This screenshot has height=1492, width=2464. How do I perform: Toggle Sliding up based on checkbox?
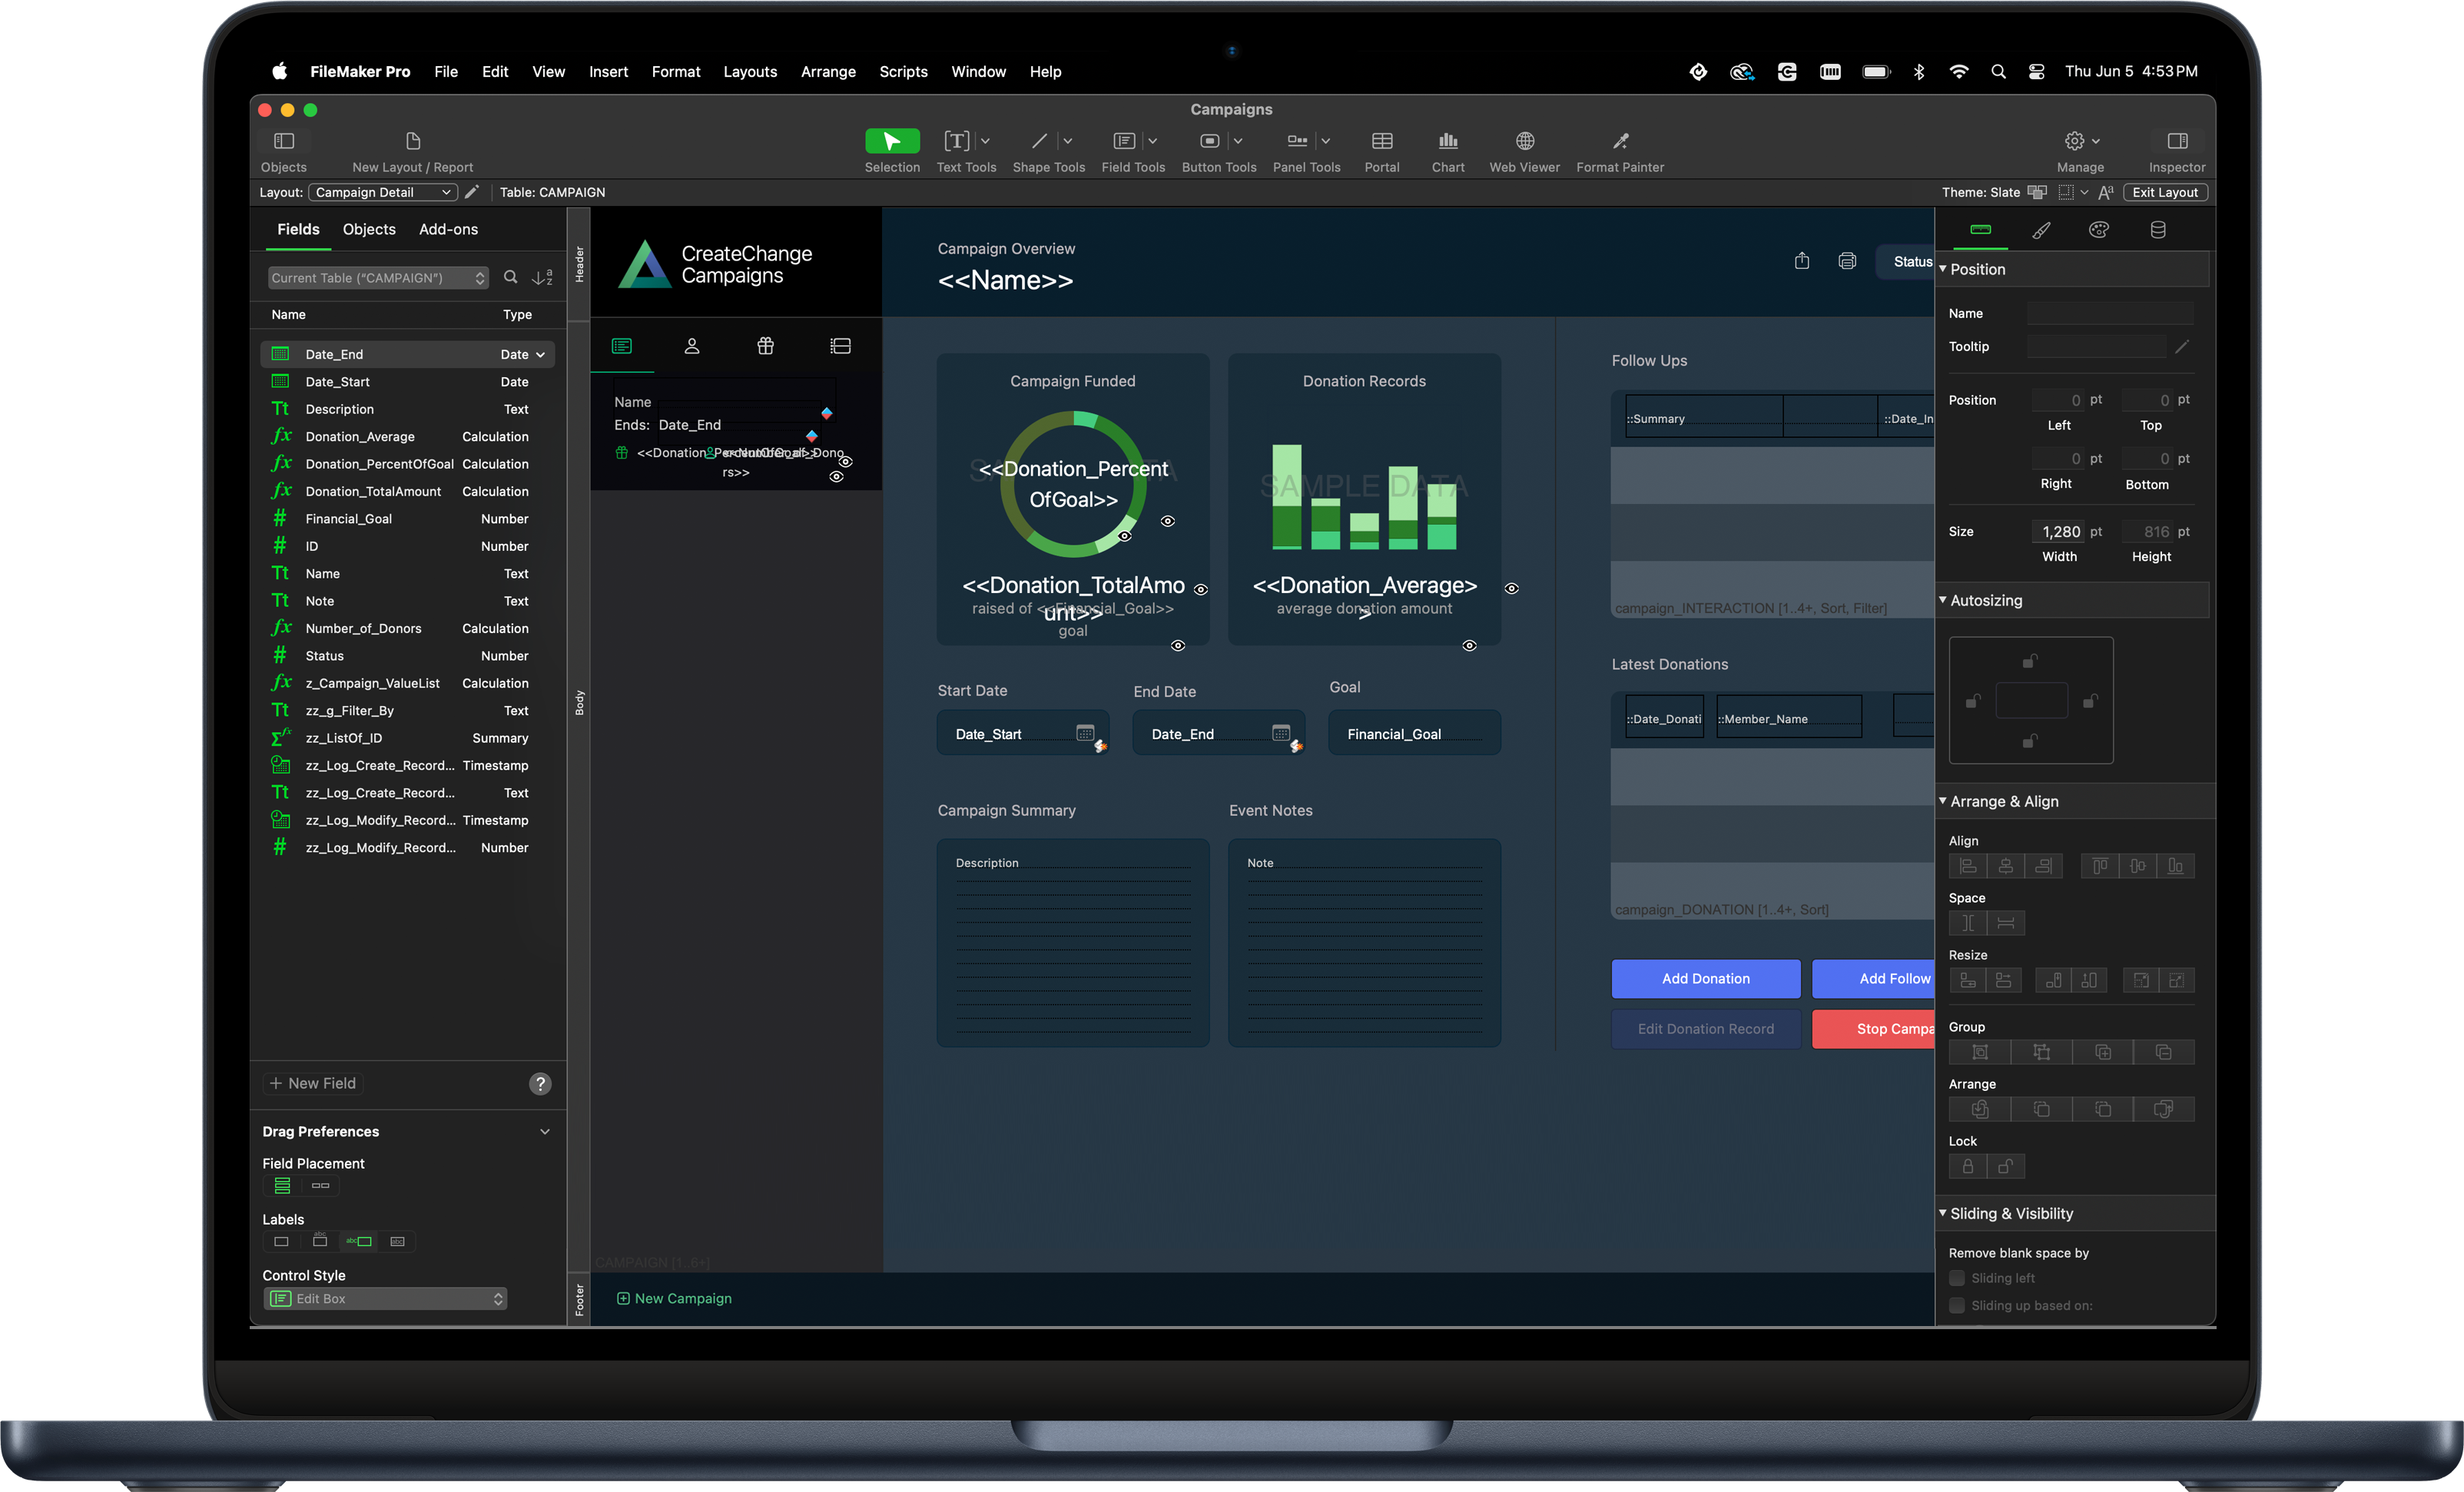(1957, 1305)
